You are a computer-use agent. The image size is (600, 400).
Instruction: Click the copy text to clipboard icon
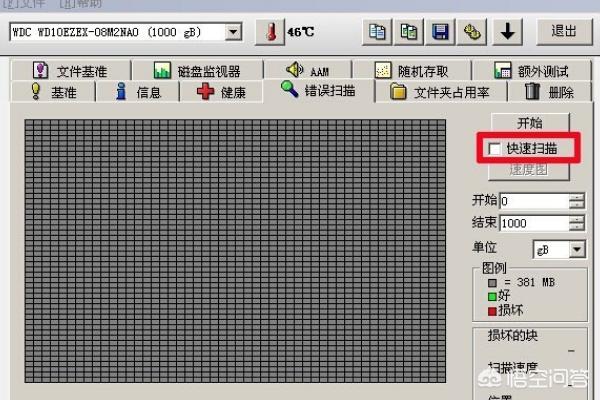point(377,31)
